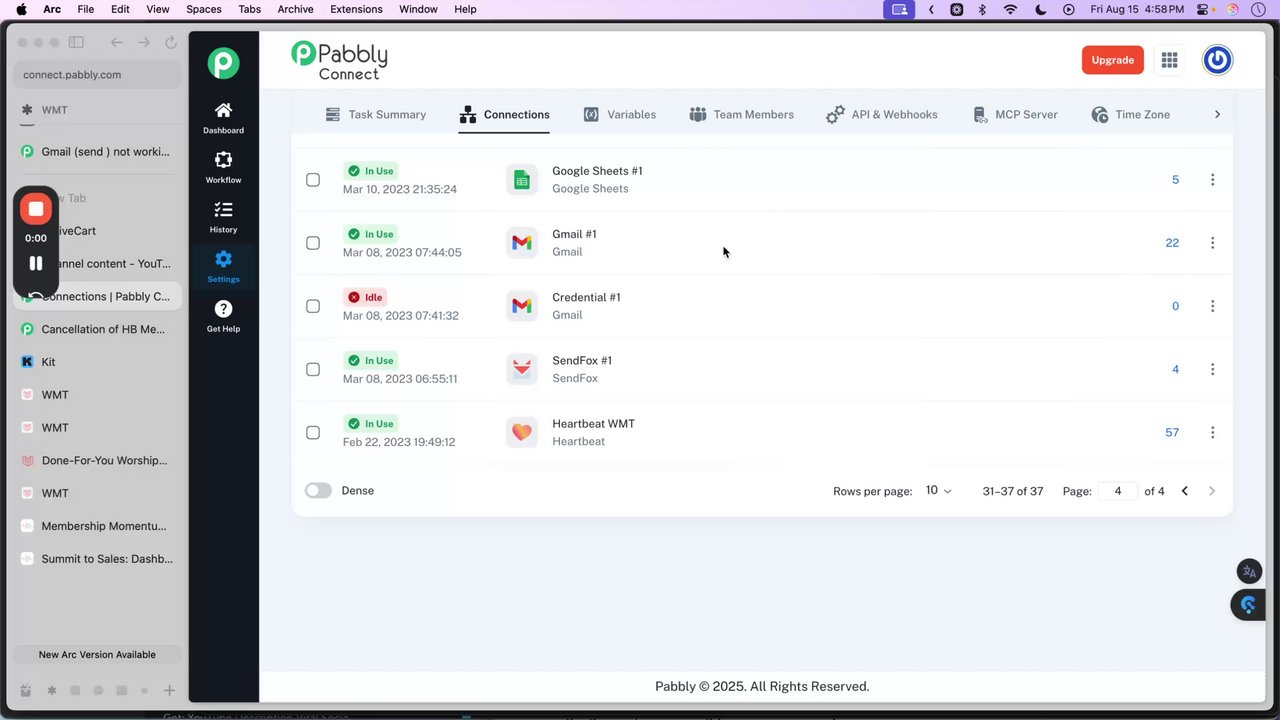
Task: Click the Arc reload page icon
Action: [x=171, y=42]
